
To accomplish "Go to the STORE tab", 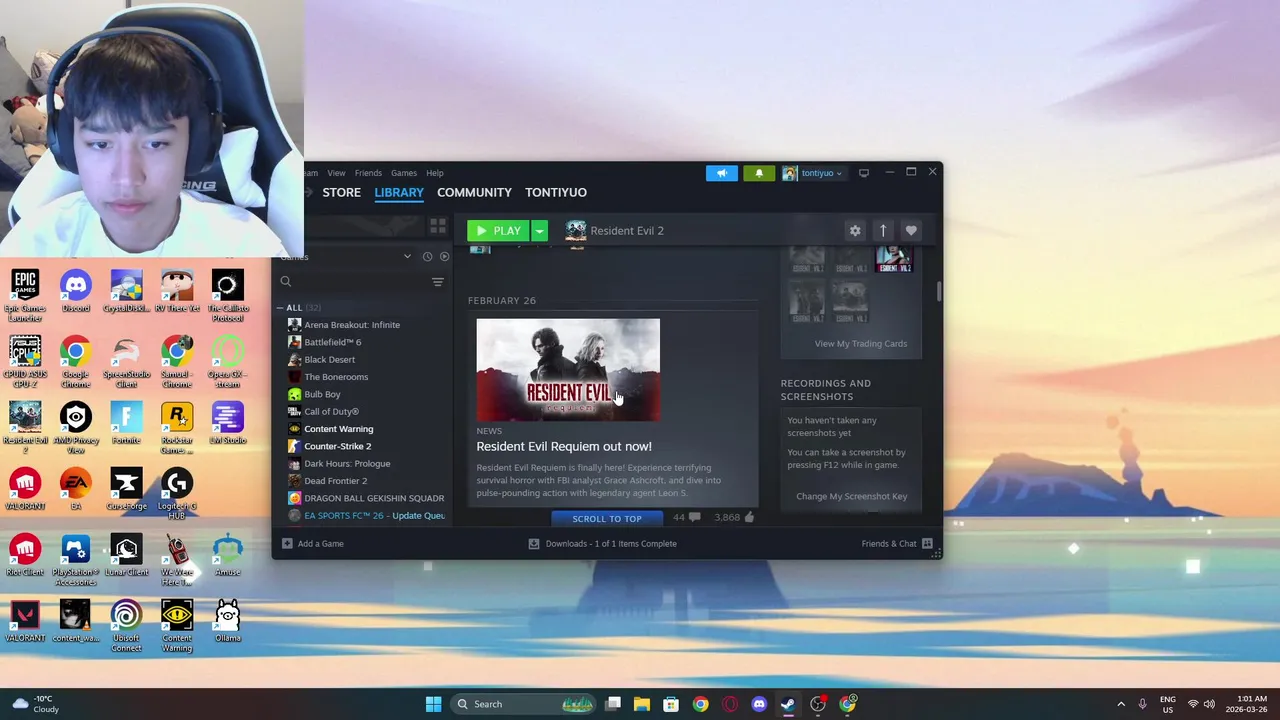I will (341, 193).
